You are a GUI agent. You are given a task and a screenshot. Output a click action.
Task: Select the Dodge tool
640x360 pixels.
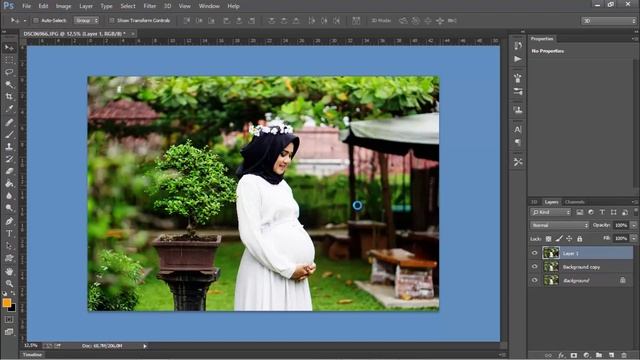(9, 208)
